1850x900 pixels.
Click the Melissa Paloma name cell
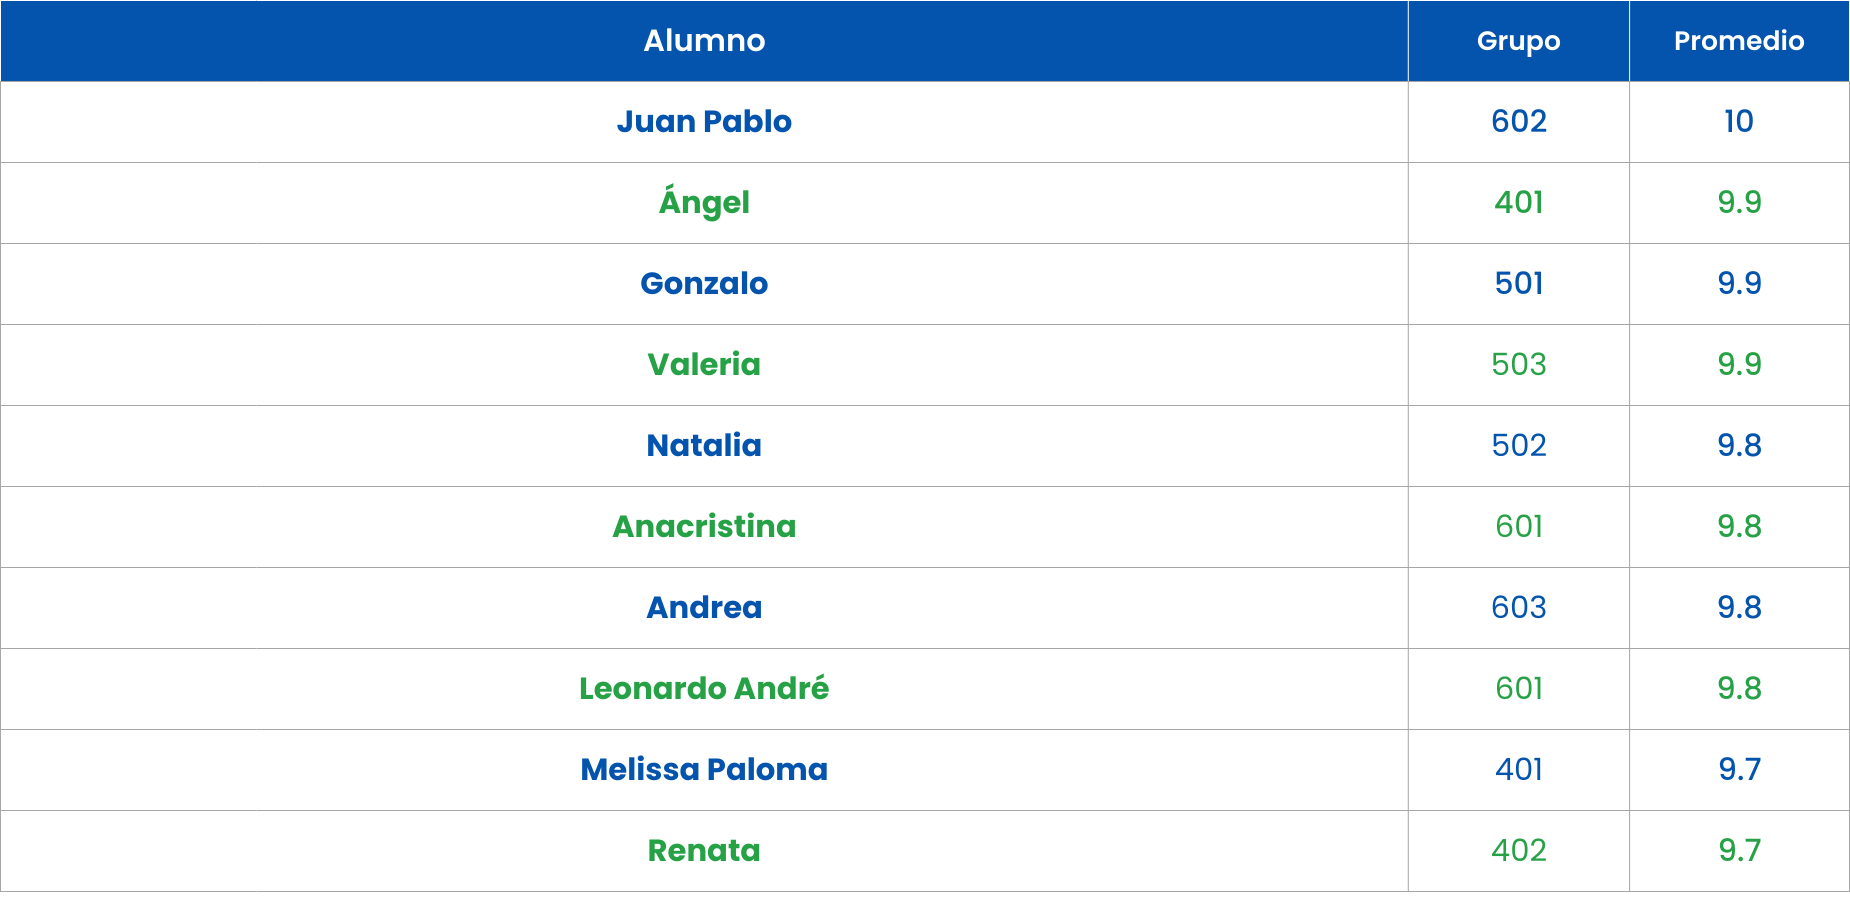coord(704,770)
